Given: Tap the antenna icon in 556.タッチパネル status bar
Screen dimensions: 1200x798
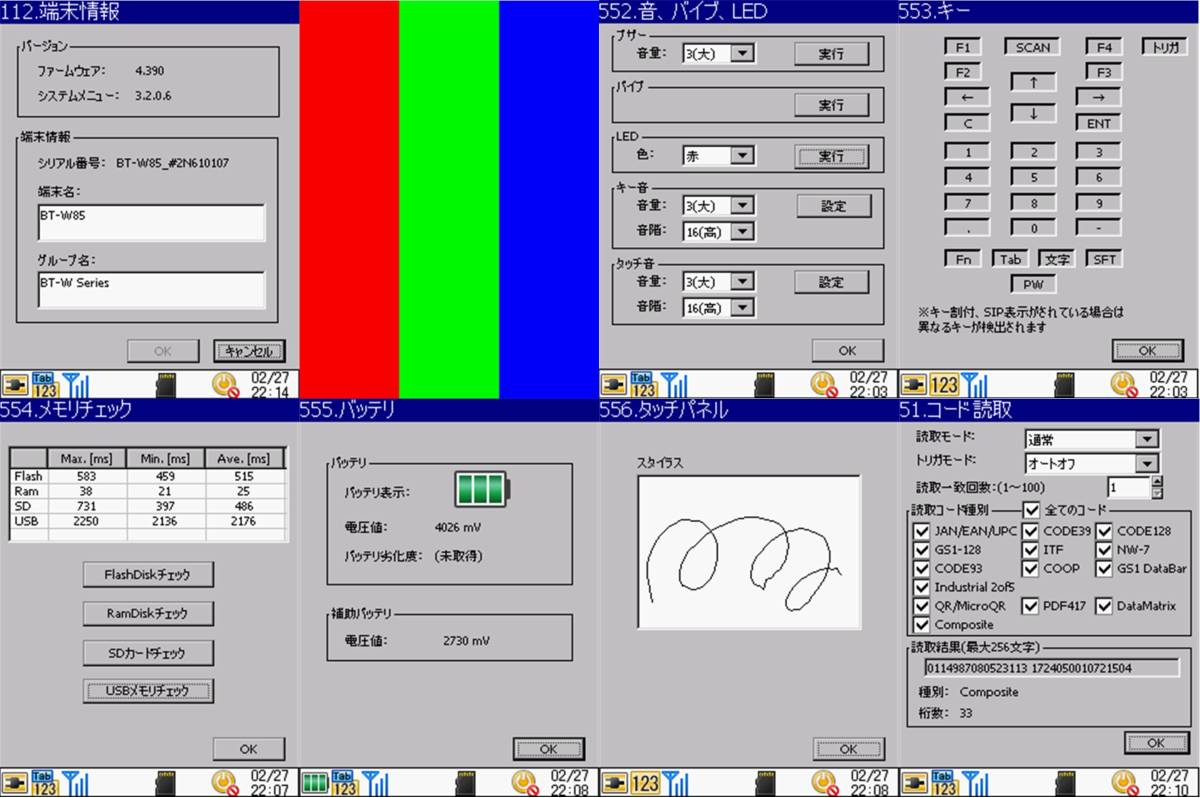Looking at the screenshot, I should click(x=674, y=783).
